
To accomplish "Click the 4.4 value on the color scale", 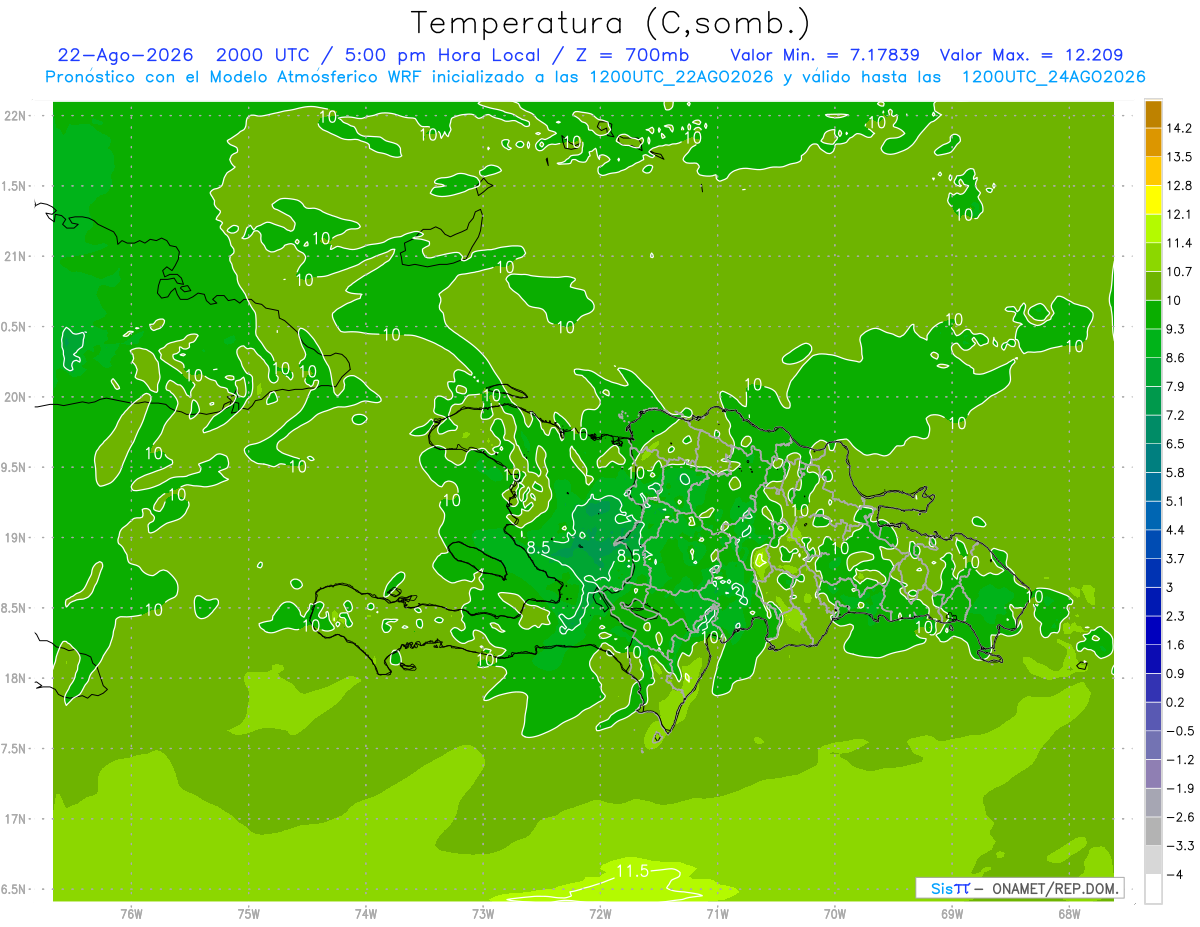I will tap(1176, 530).
